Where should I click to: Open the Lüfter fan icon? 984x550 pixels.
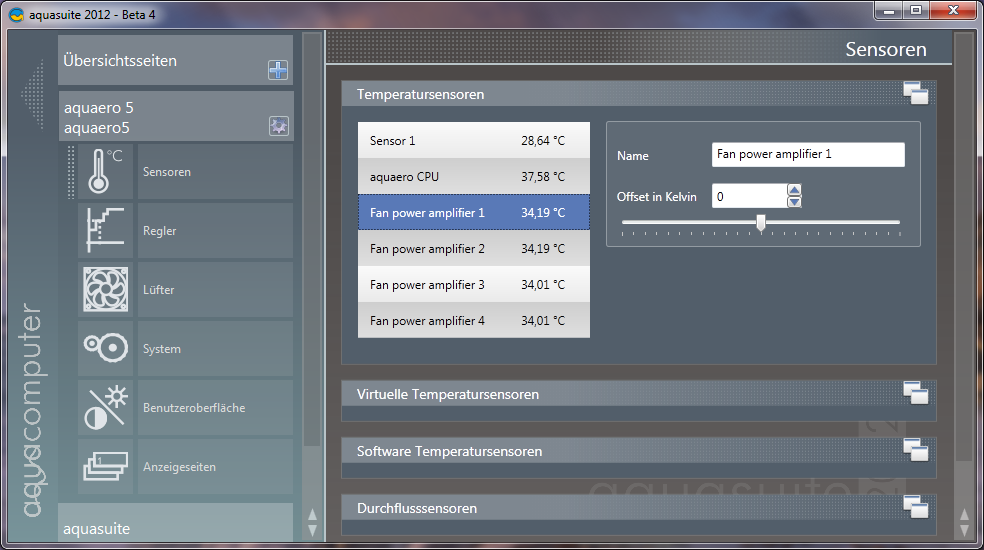tap(105, 289)
